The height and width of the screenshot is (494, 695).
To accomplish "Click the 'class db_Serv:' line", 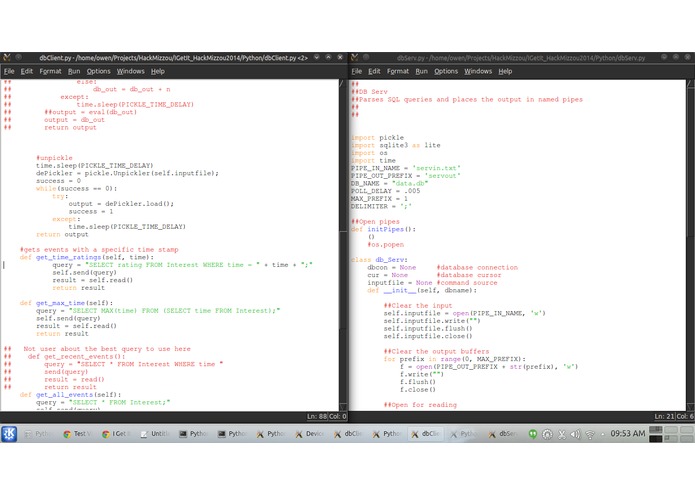I will [x=379, y=260].
